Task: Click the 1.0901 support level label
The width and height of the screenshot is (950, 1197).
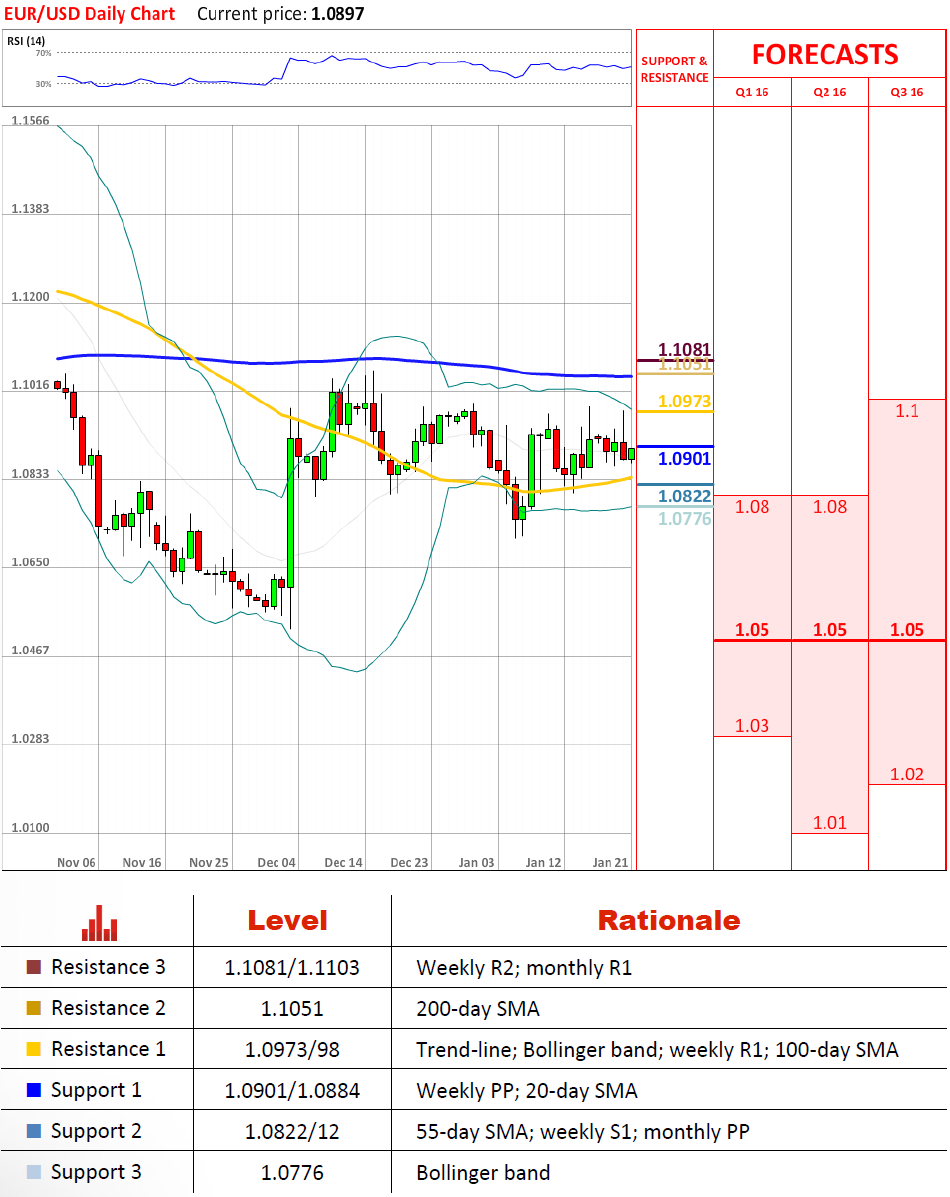Action: click(x=684, y=459)
